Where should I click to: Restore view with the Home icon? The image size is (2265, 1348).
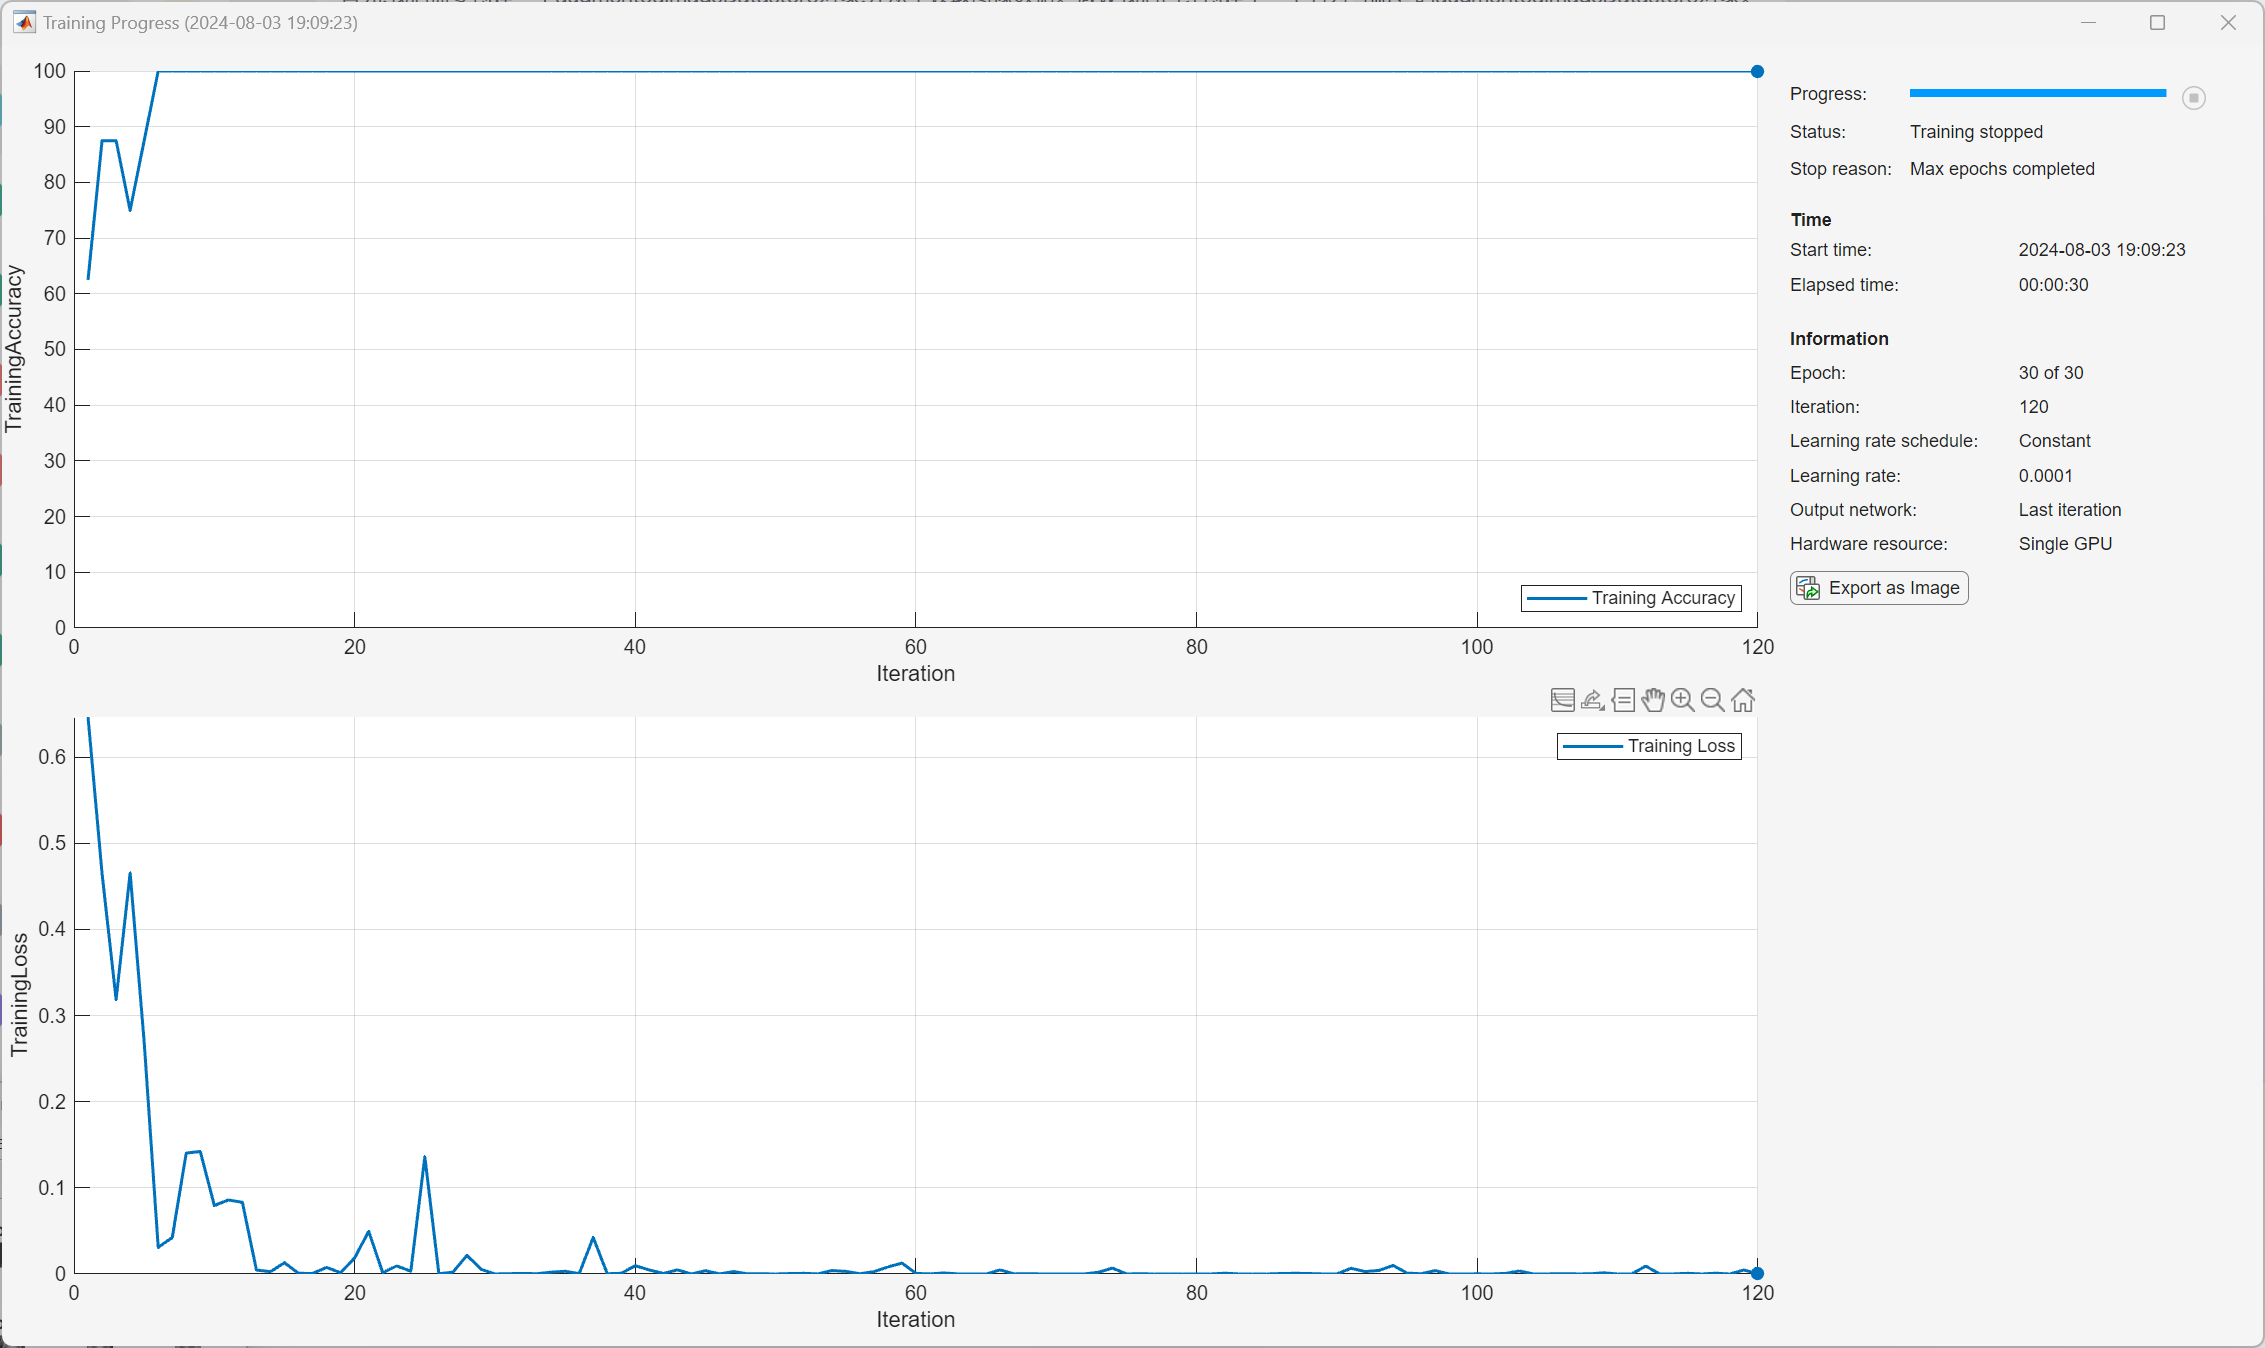click(1743, 700)
